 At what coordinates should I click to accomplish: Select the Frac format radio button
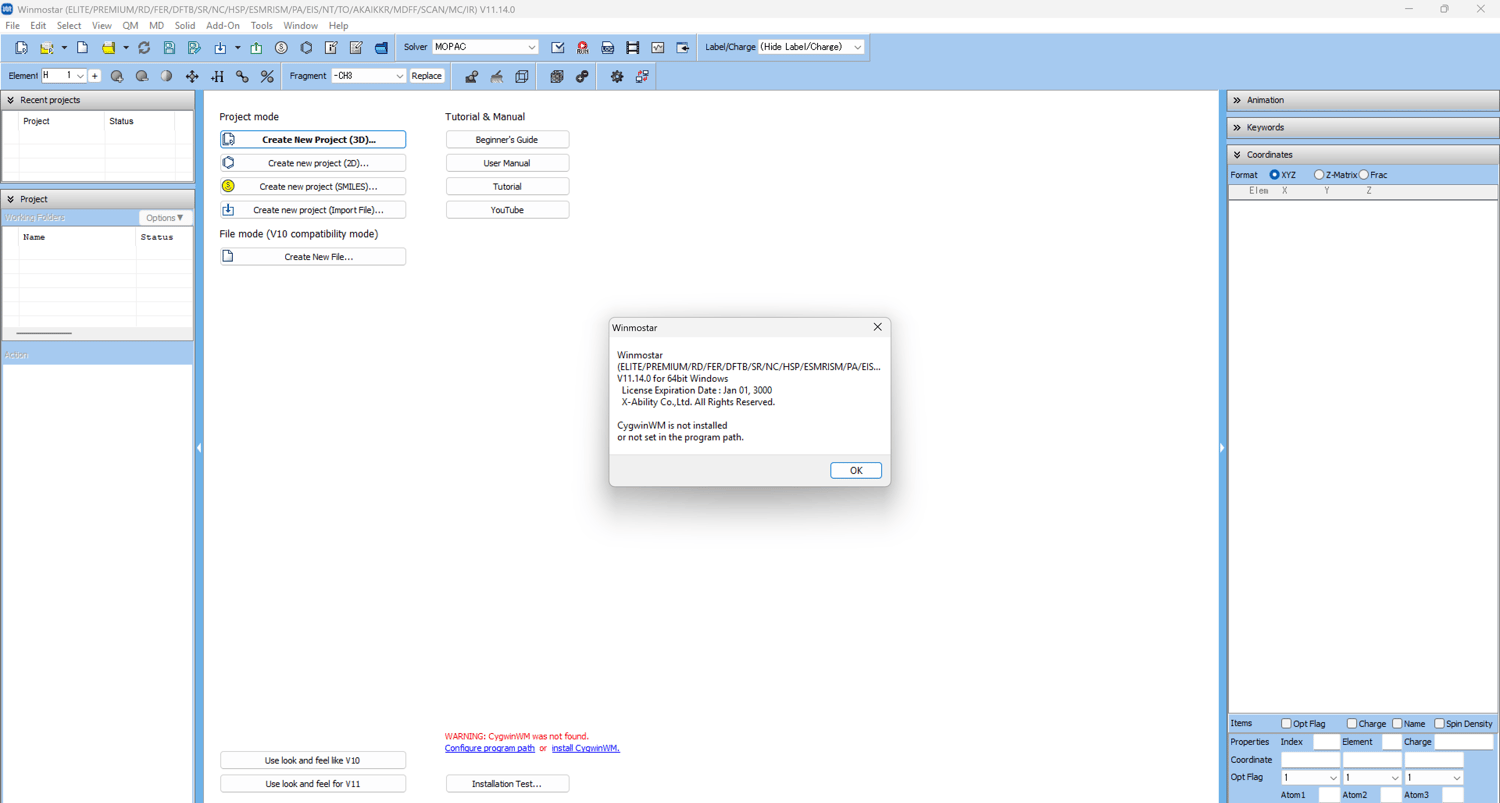tap(1364, 175)
